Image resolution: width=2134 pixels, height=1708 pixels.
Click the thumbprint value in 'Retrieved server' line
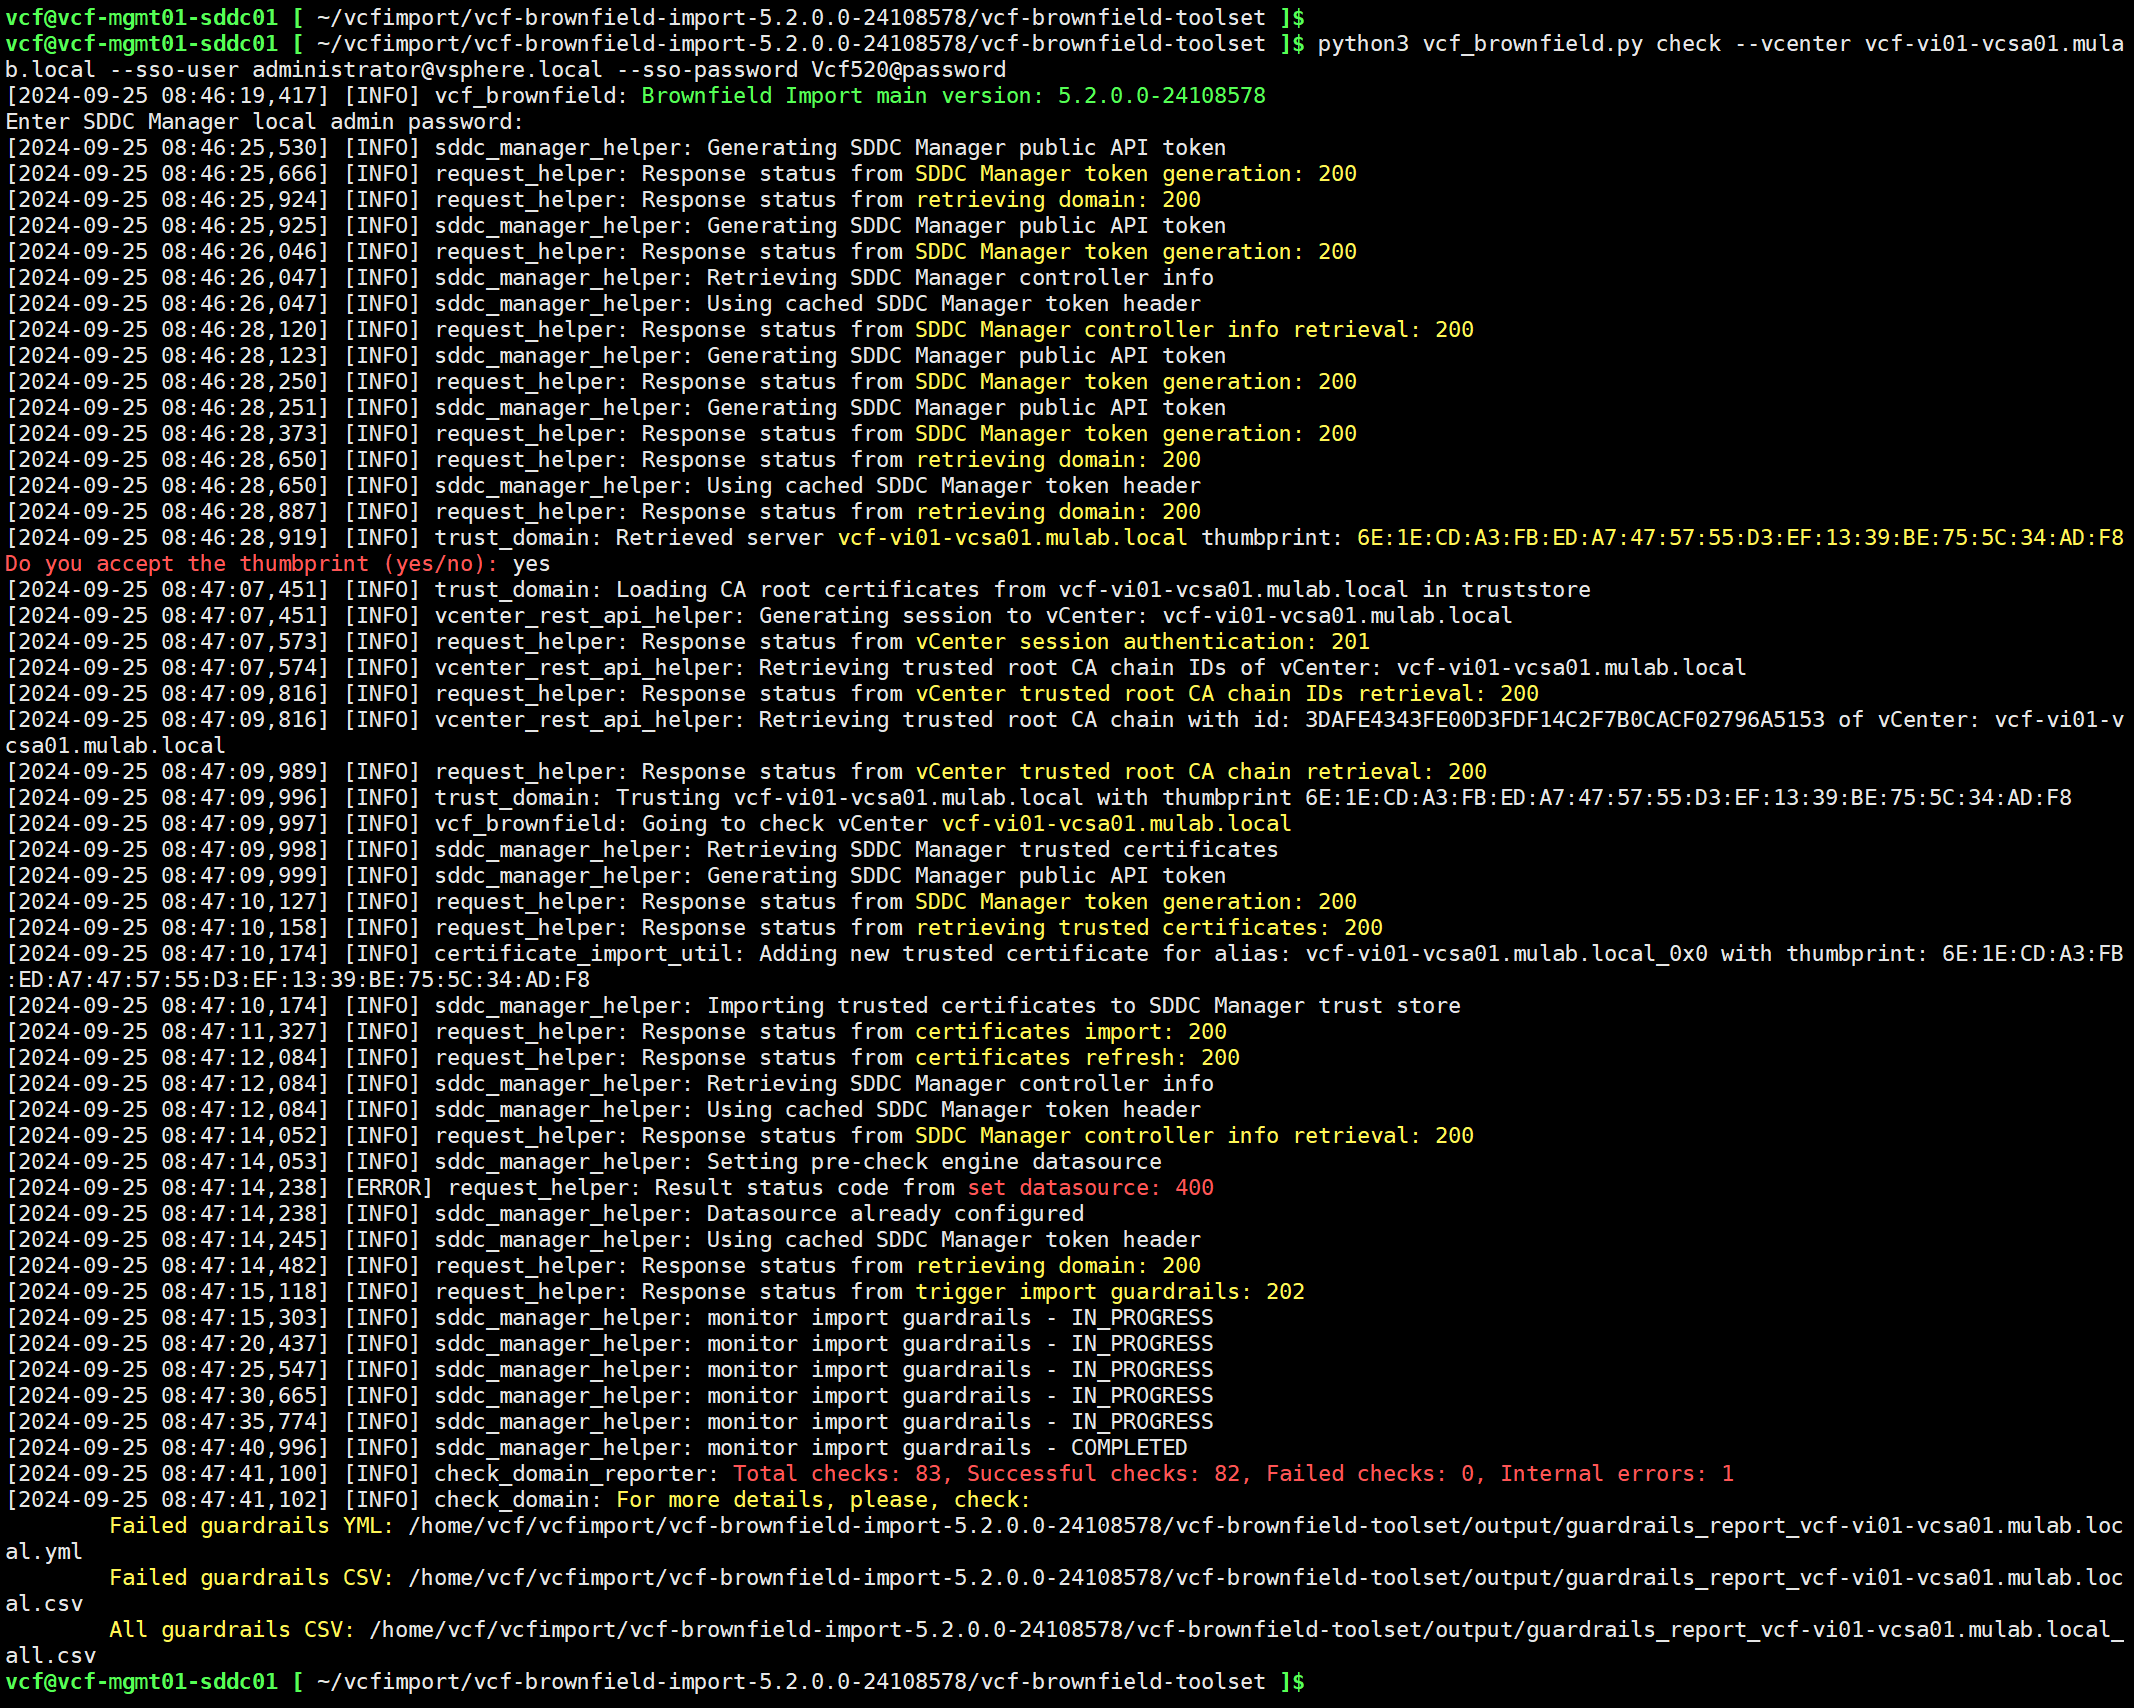pos(1739,538)
